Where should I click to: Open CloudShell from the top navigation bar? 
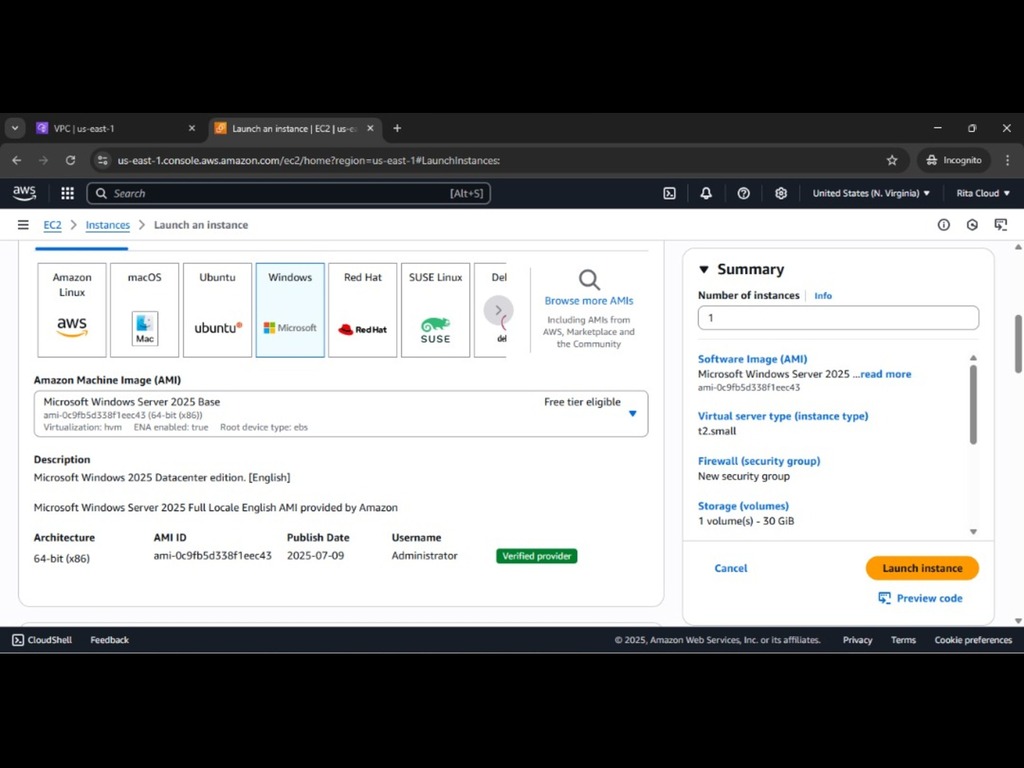pos(669,193)
